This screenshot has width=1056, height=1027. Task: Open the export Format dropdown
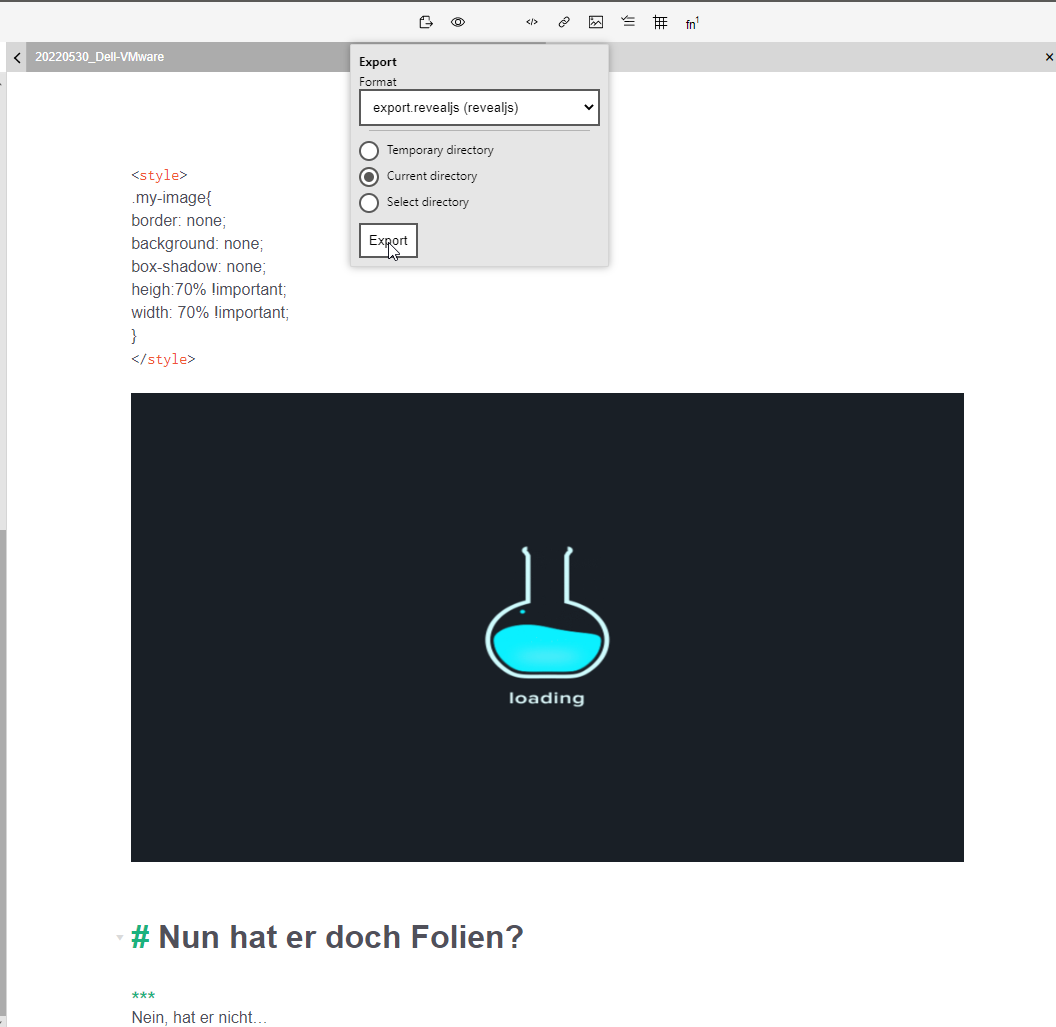479,108
